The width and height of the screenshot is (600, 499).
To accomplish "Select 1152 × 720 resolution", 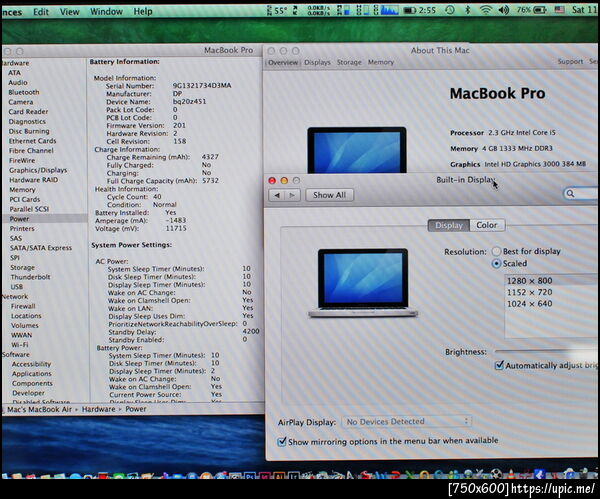I will point(551,292).
